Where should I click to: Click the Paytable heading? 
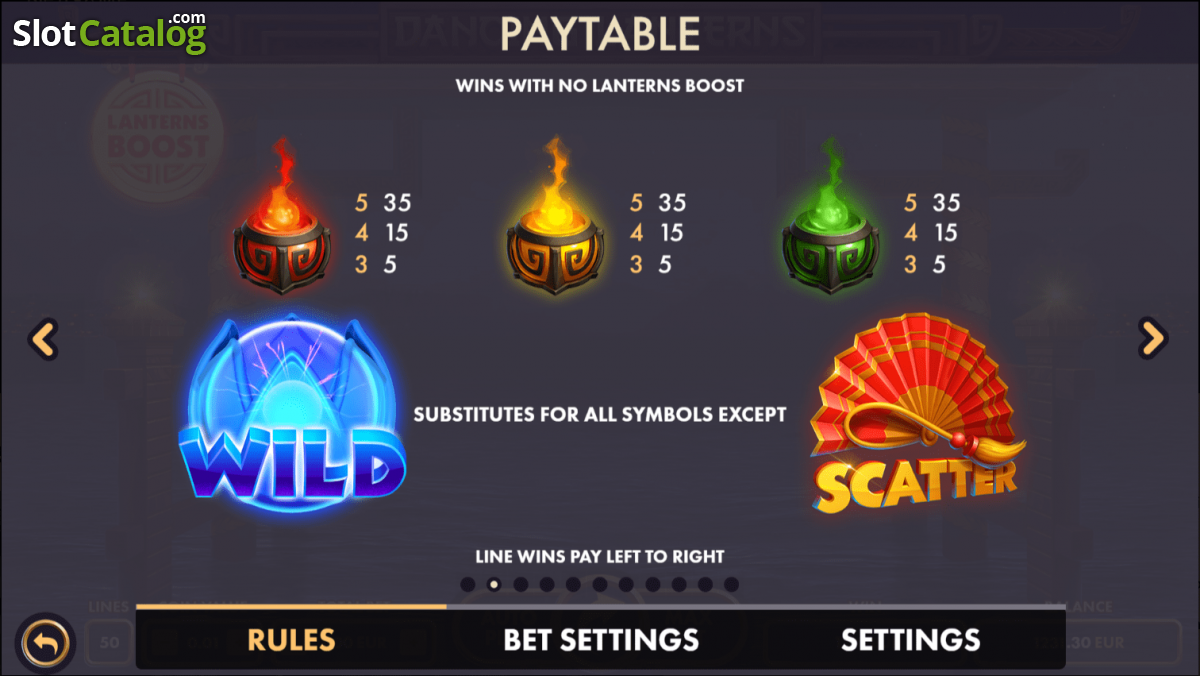click(x=600, y=32)
